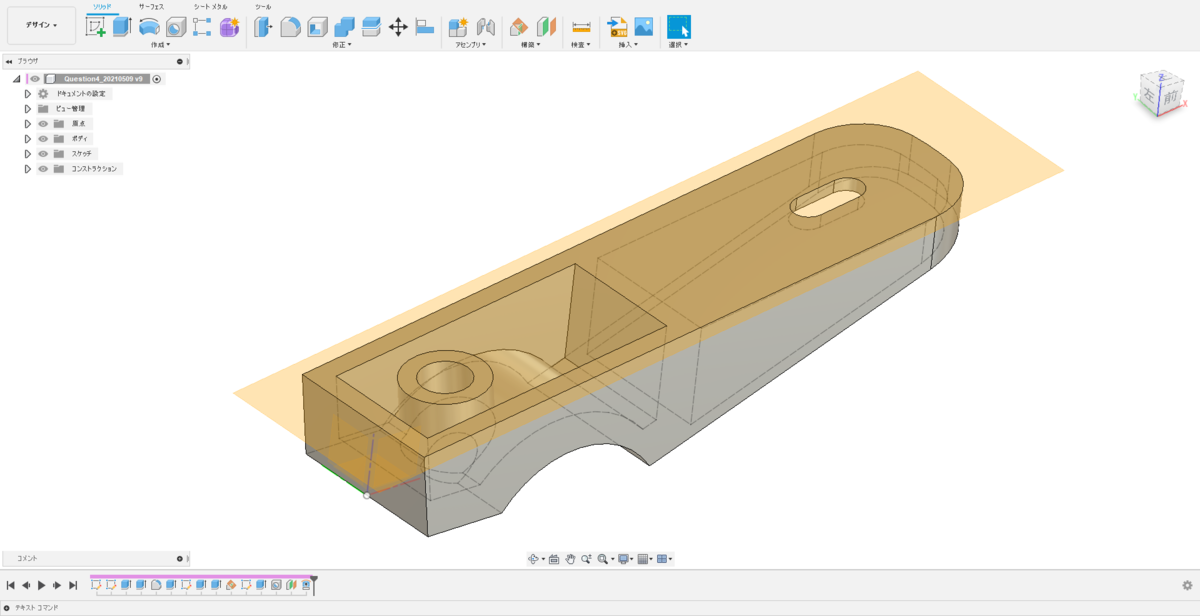This screenshot has width=1200, height=616.
Task: Select the Hole tool icon
Action: click(x=176, y=27)
